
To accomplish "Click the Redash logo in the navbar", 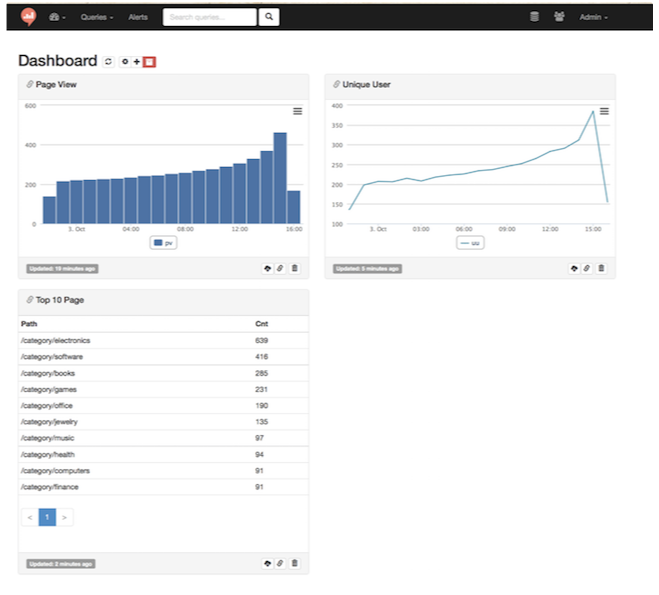I will [29, 17].
